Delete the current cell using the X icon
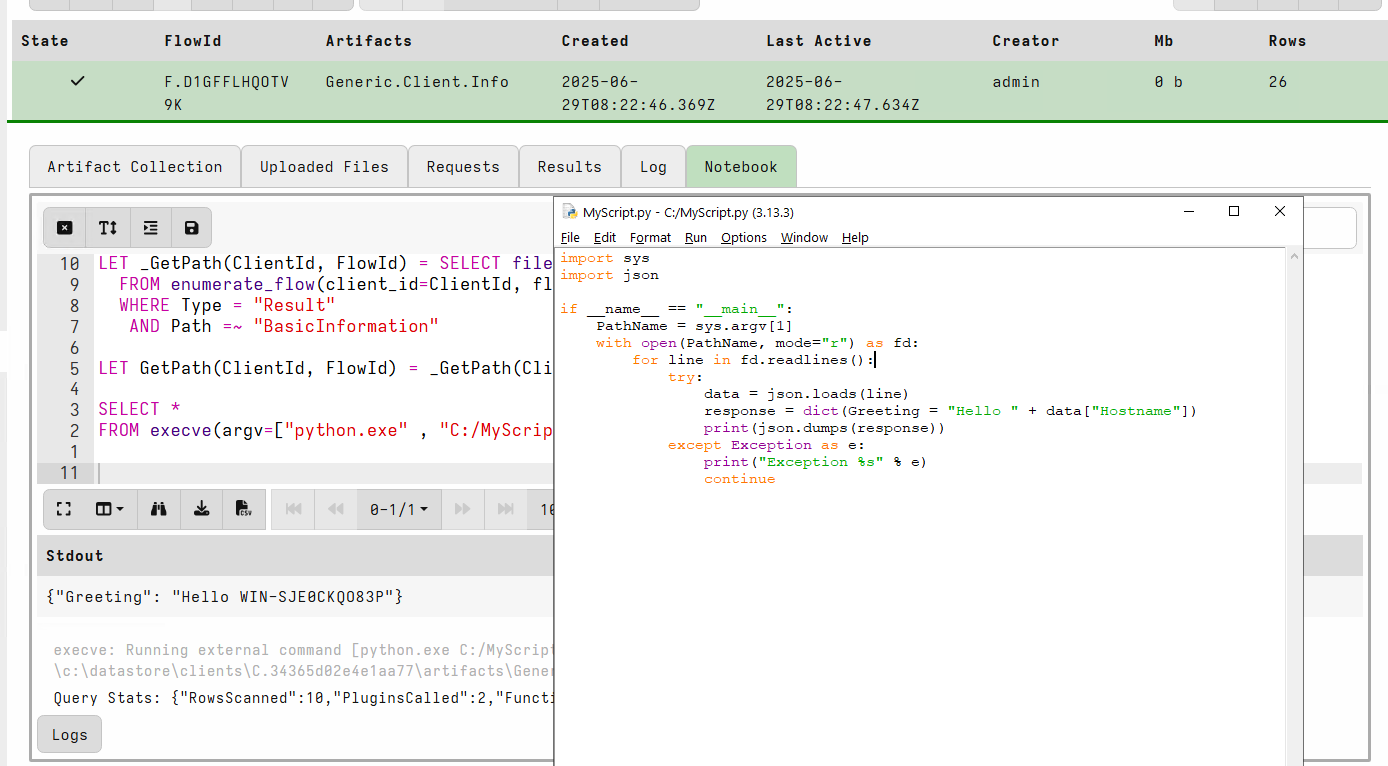The image size is (1388, 766). [x=64, y=227]
